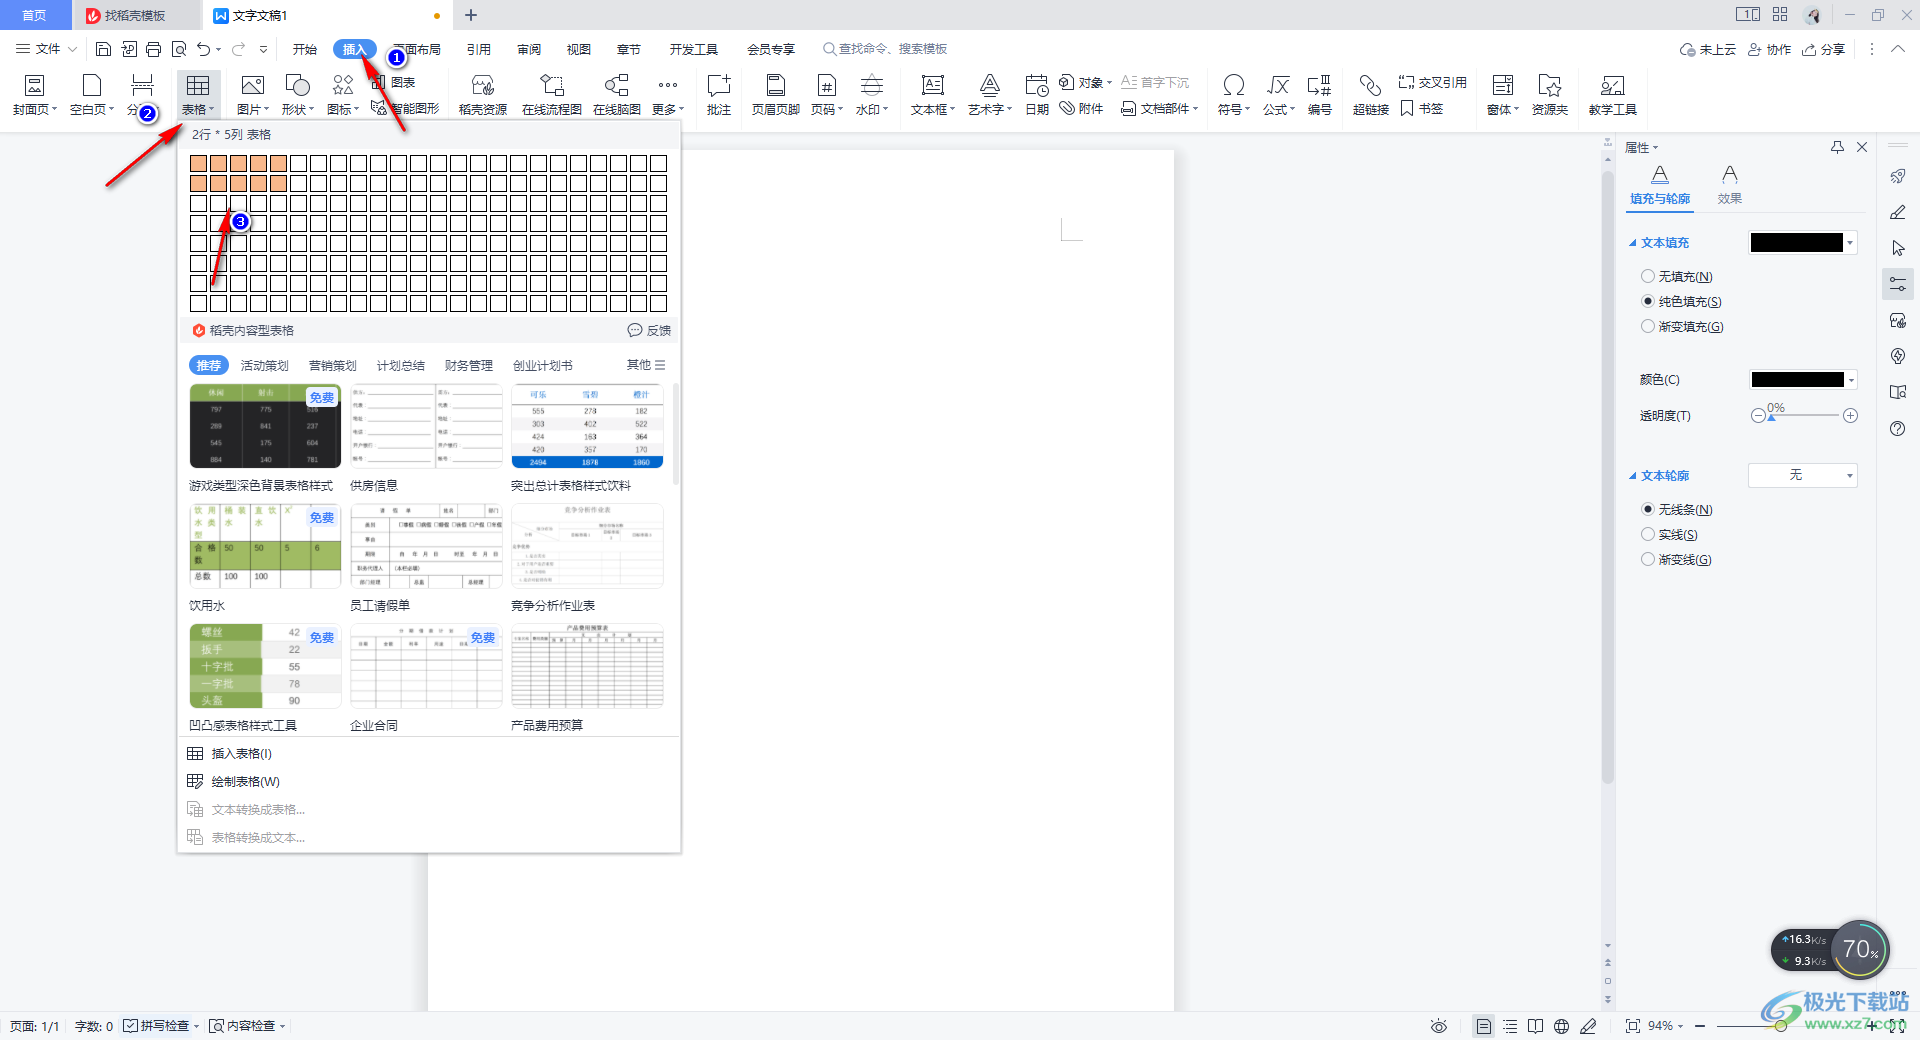
Task: Select Gradient Line (渐变线) radio option
Action: click(1676, 560)
